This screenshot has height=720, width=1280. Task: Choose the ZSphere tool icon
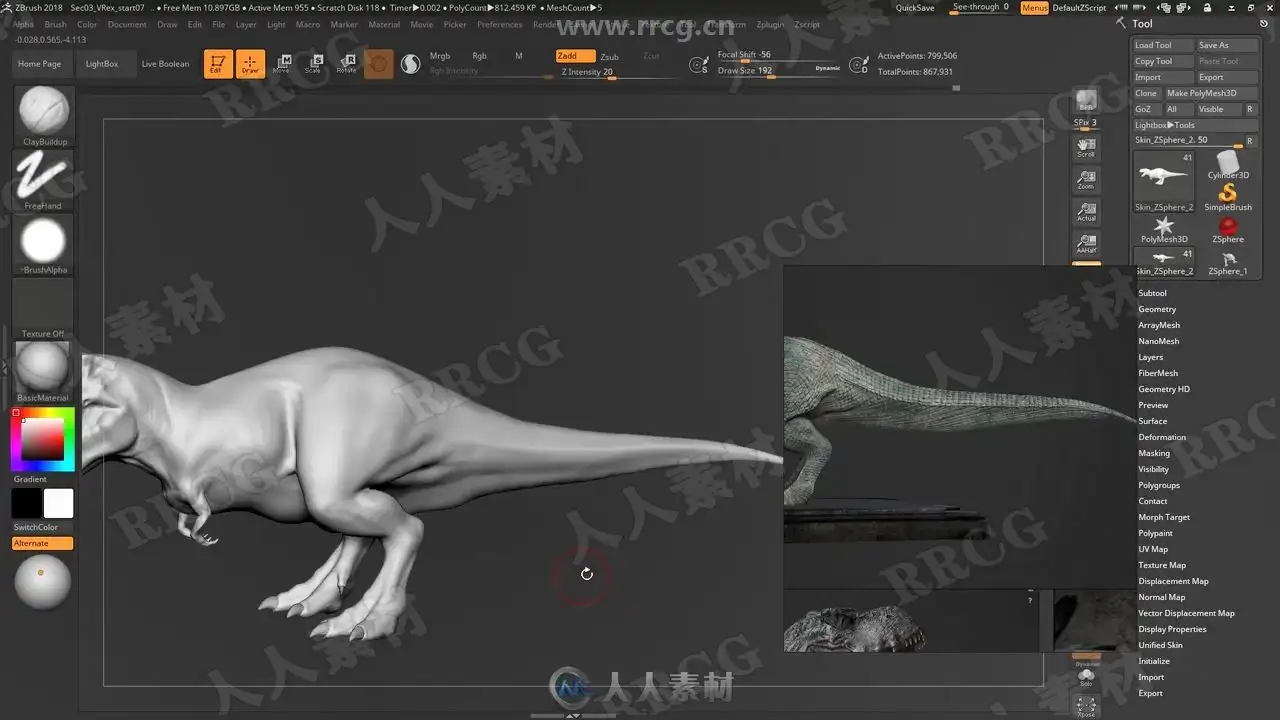pos(1228,229)
